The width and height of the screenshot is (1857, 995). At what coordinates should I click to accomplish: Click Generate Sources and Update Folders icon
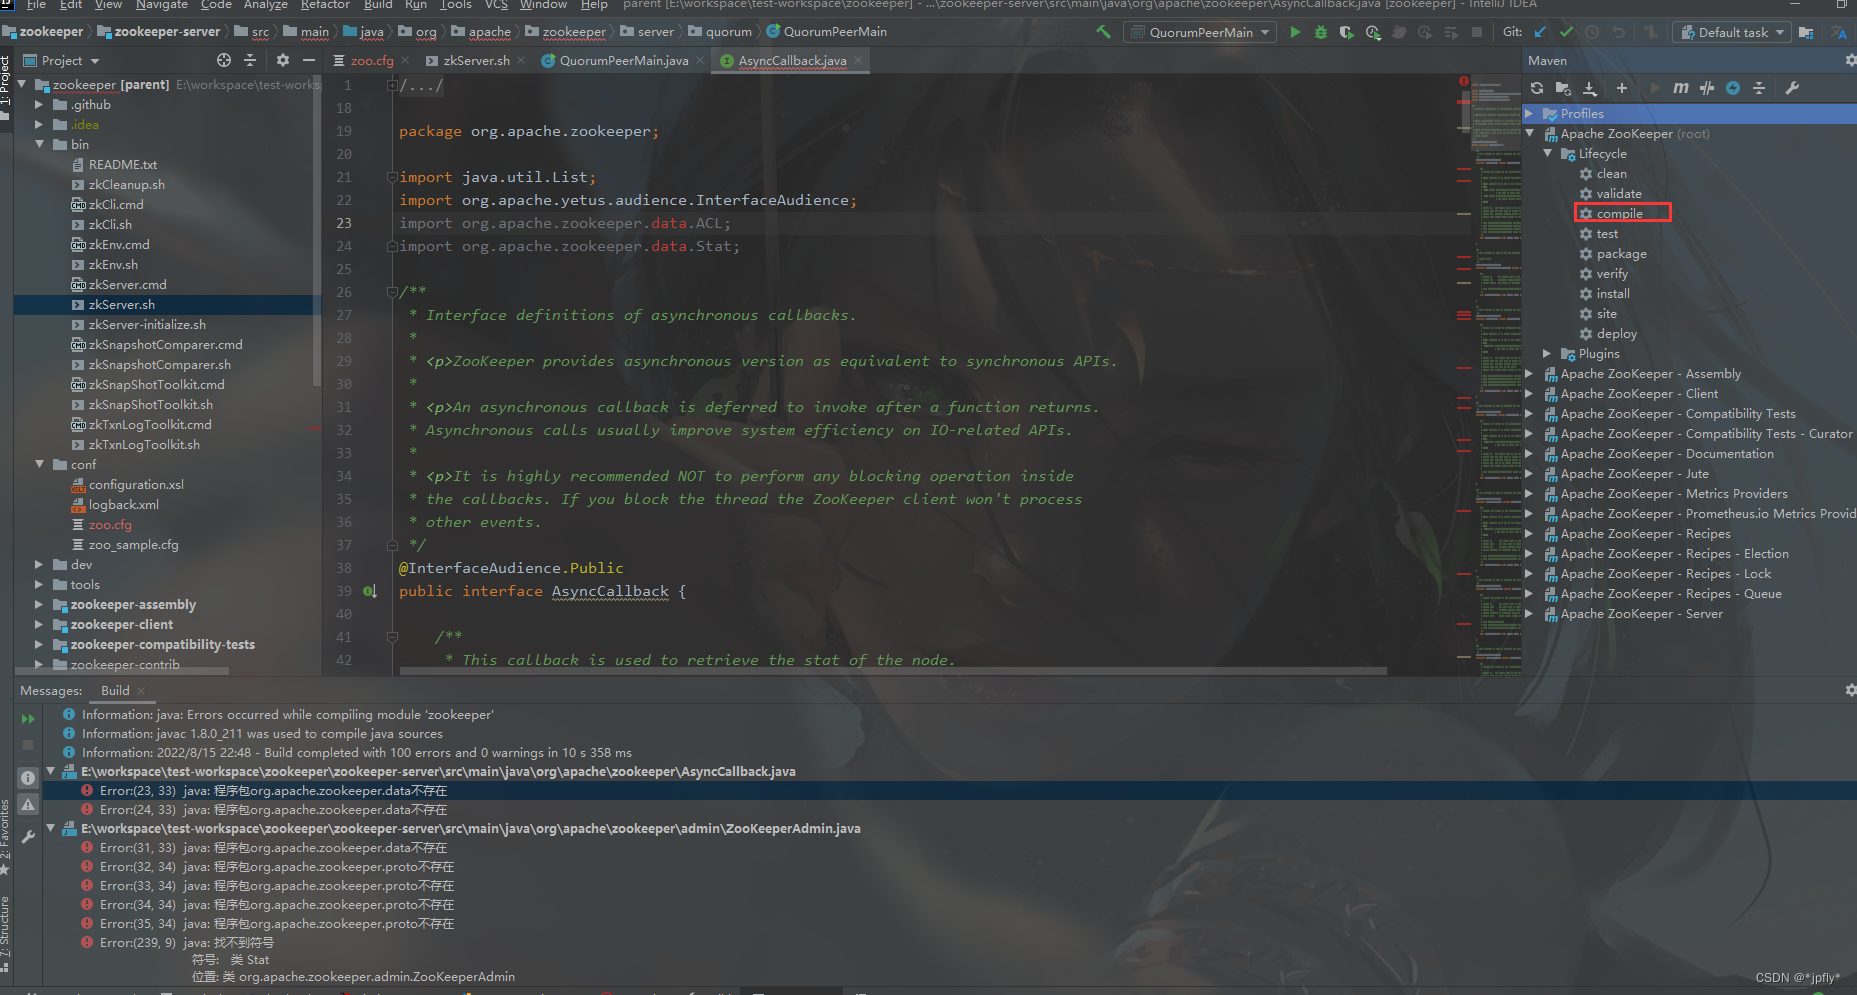(1563, 88)
